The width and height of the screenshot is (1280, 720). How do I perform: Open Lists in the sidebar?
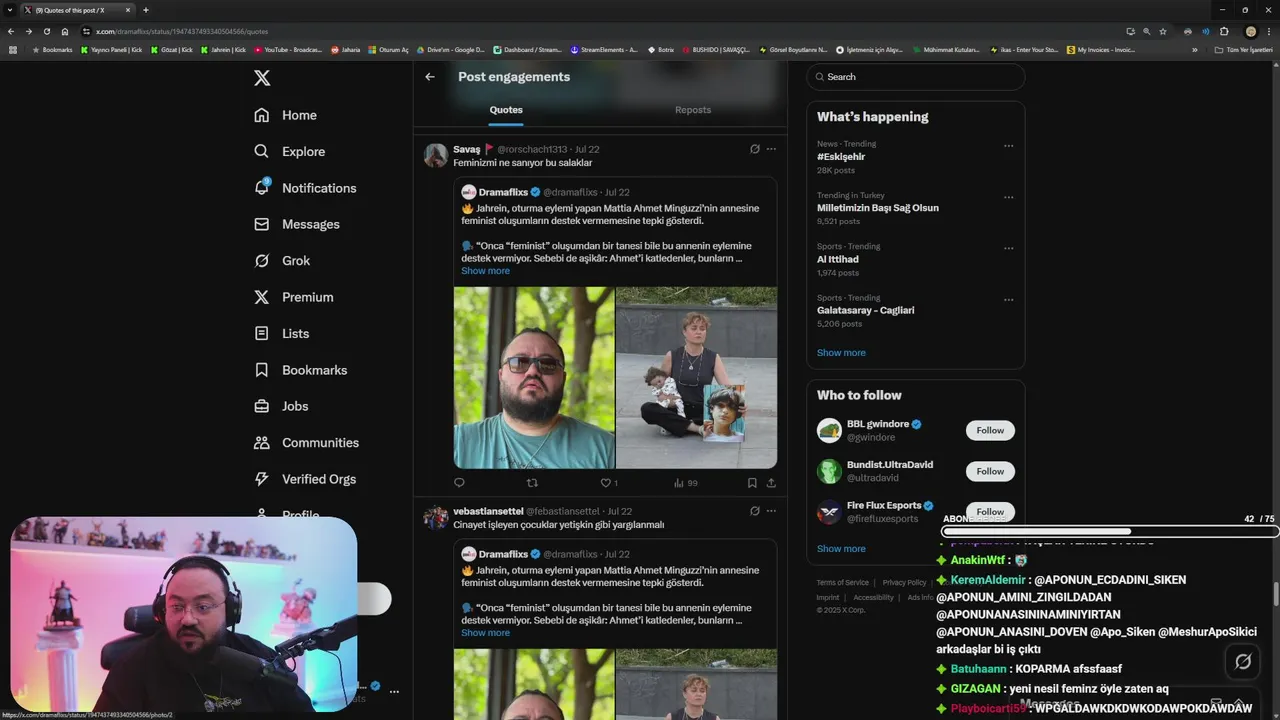pos(282,333)
